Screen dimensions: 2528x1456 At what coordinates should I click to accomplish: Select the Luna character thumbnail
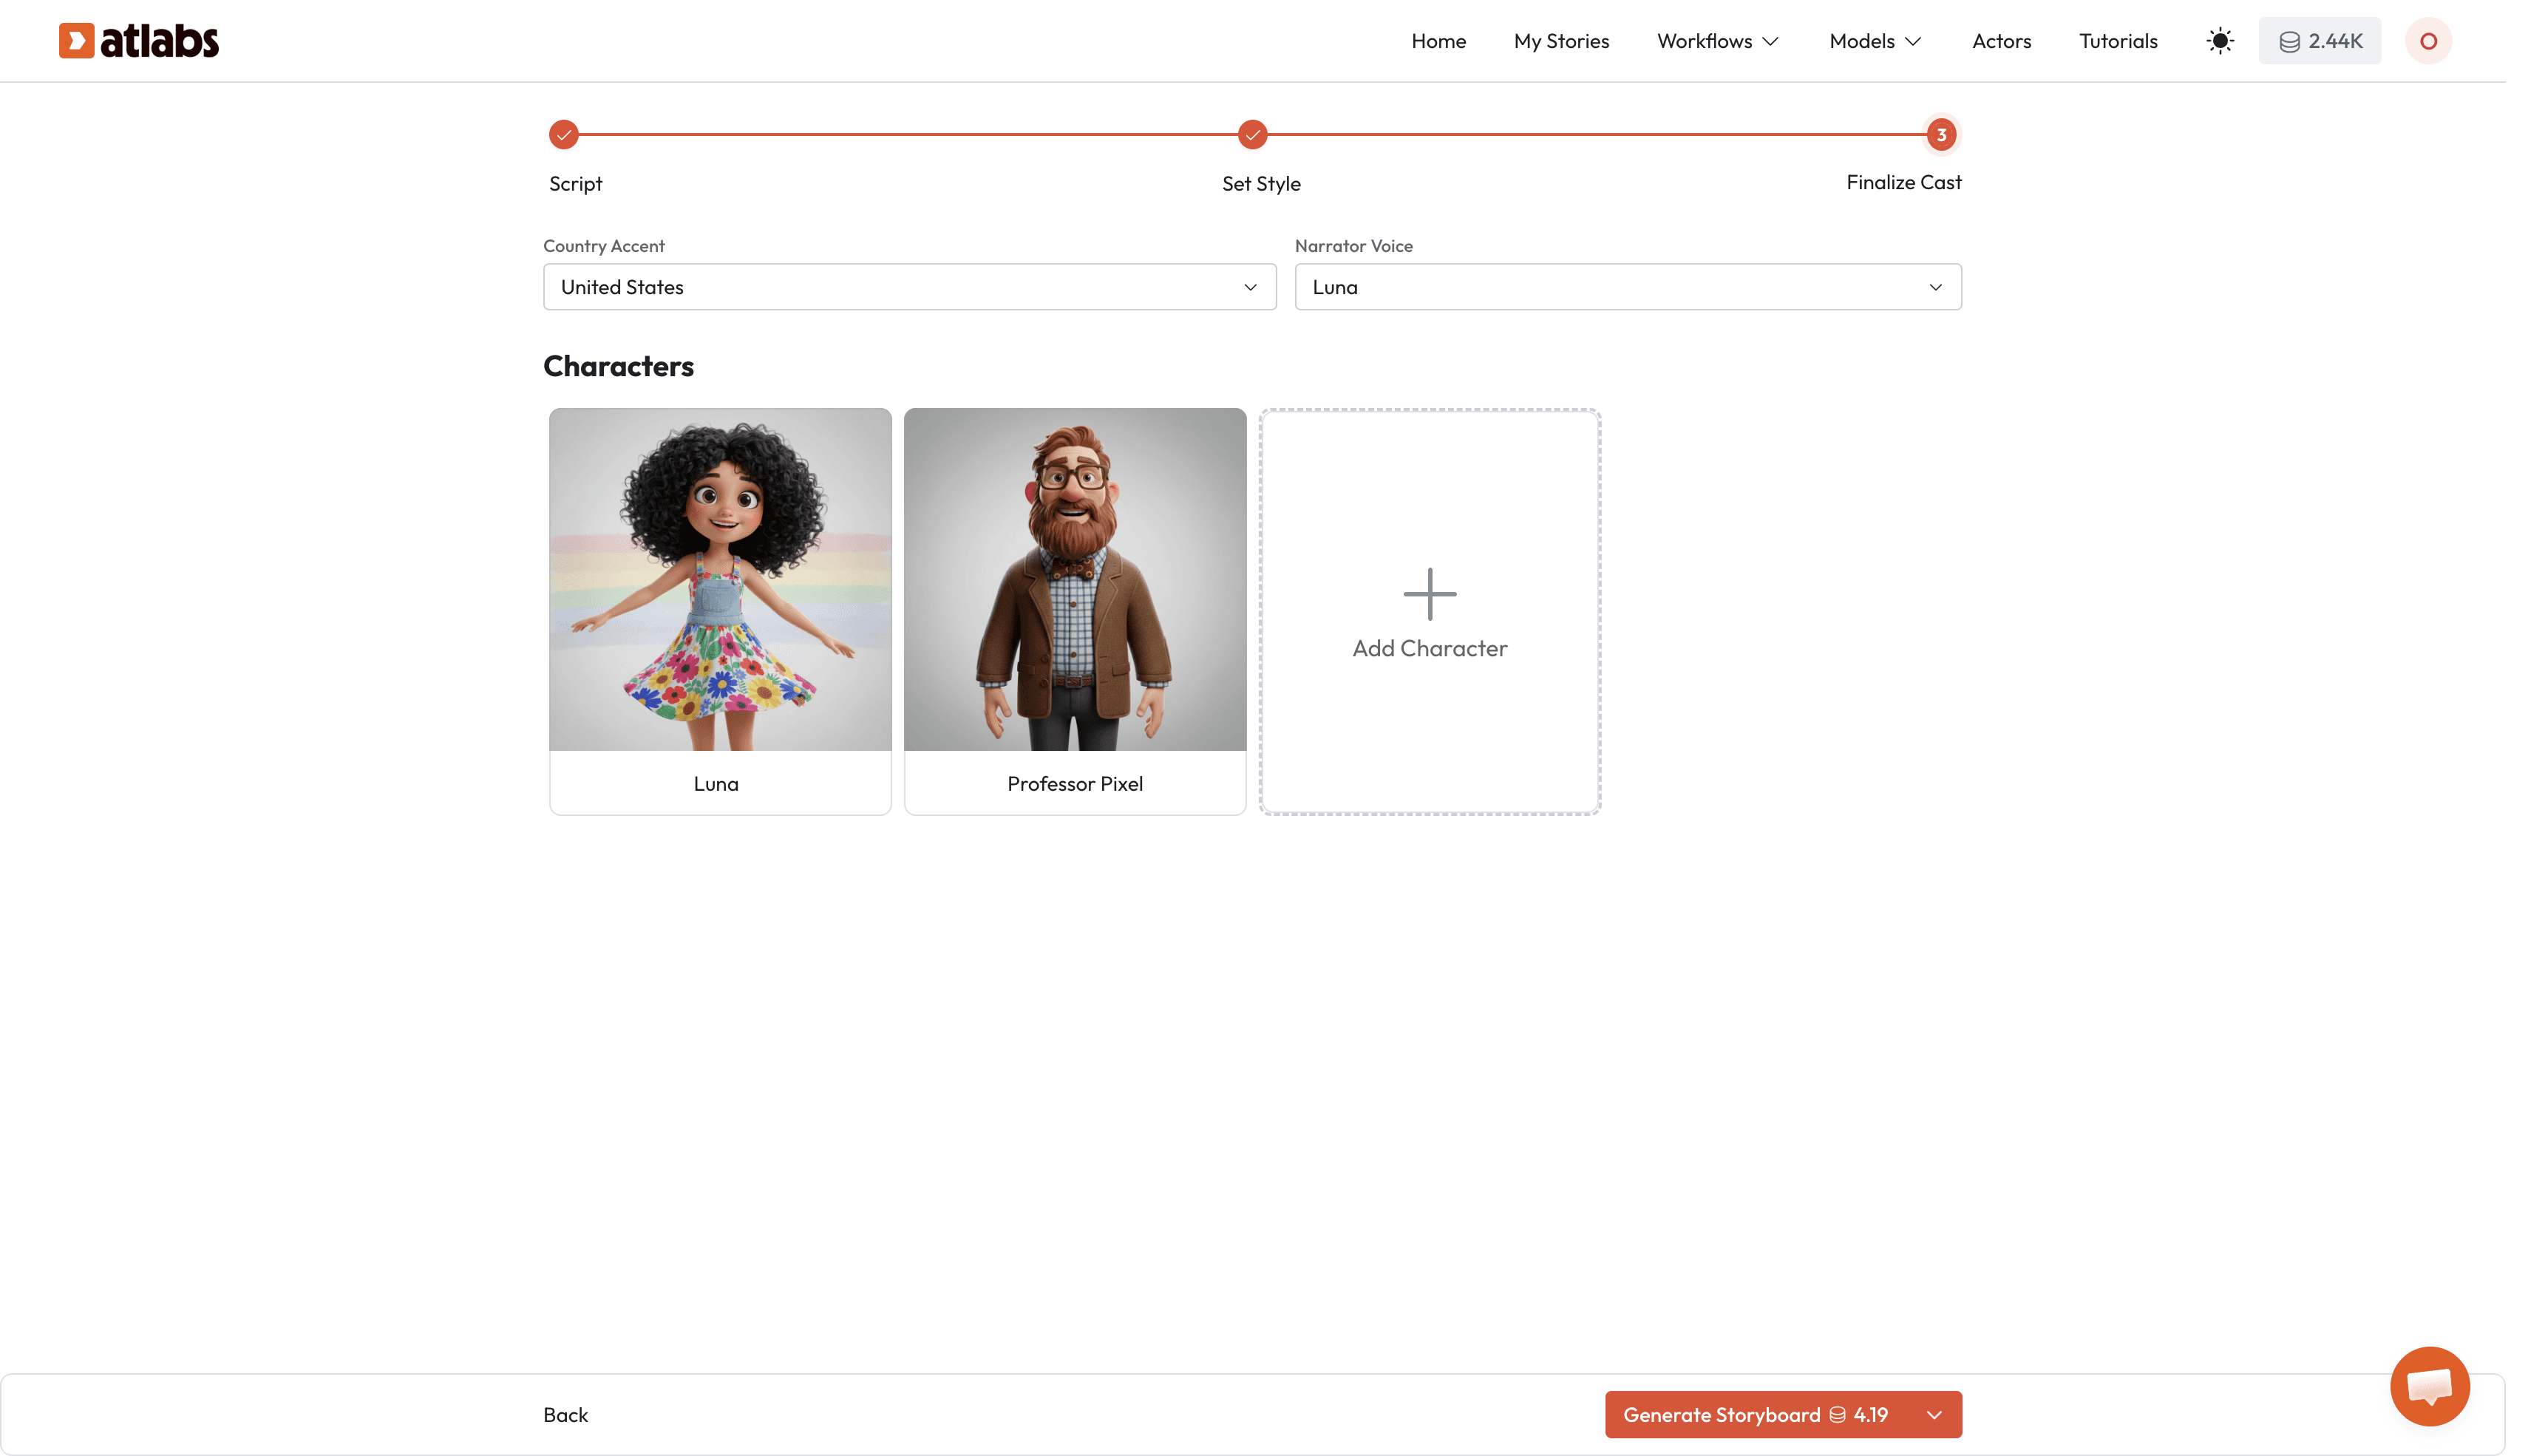pyautogui.click(x=720, y=580)
